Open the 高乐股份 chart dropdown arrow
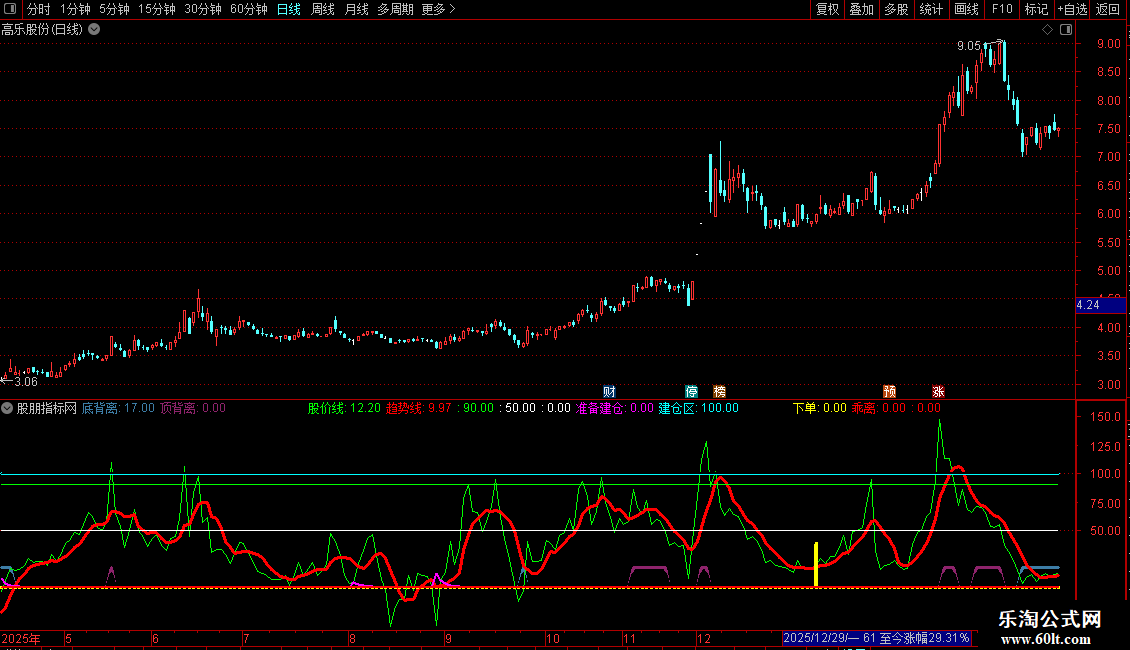 click(x=94, y=30)
